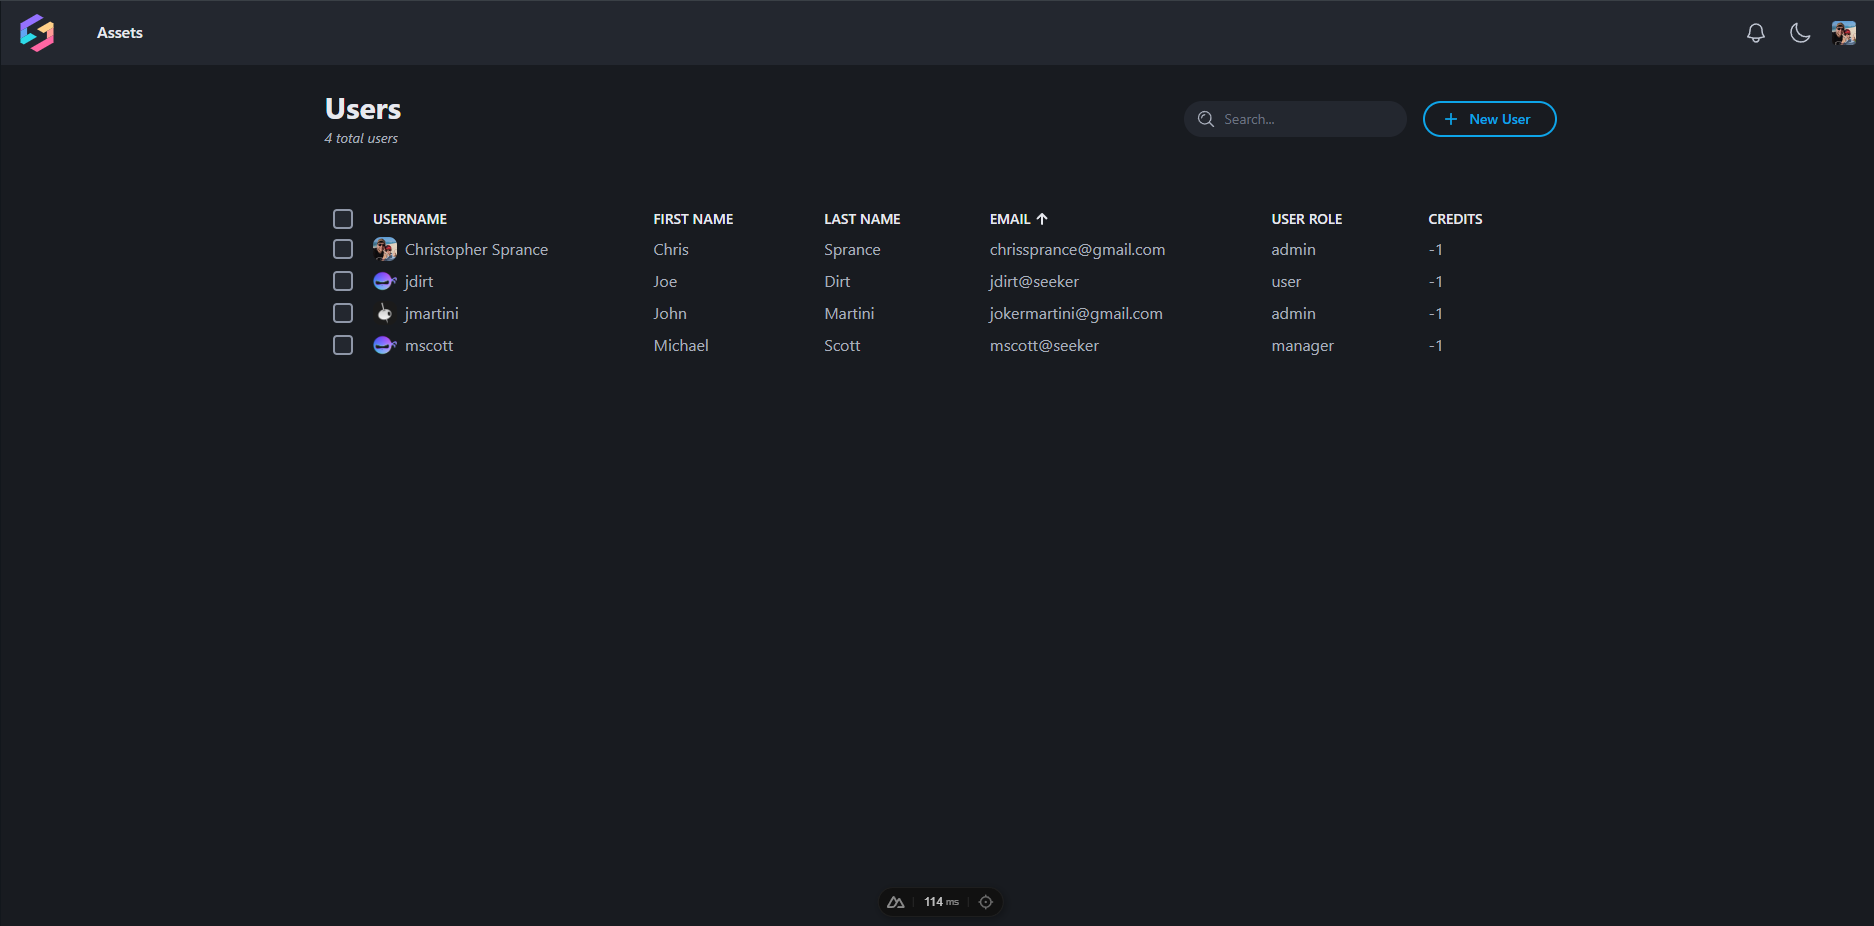Sort users by User Role header

pos(1306,219)
